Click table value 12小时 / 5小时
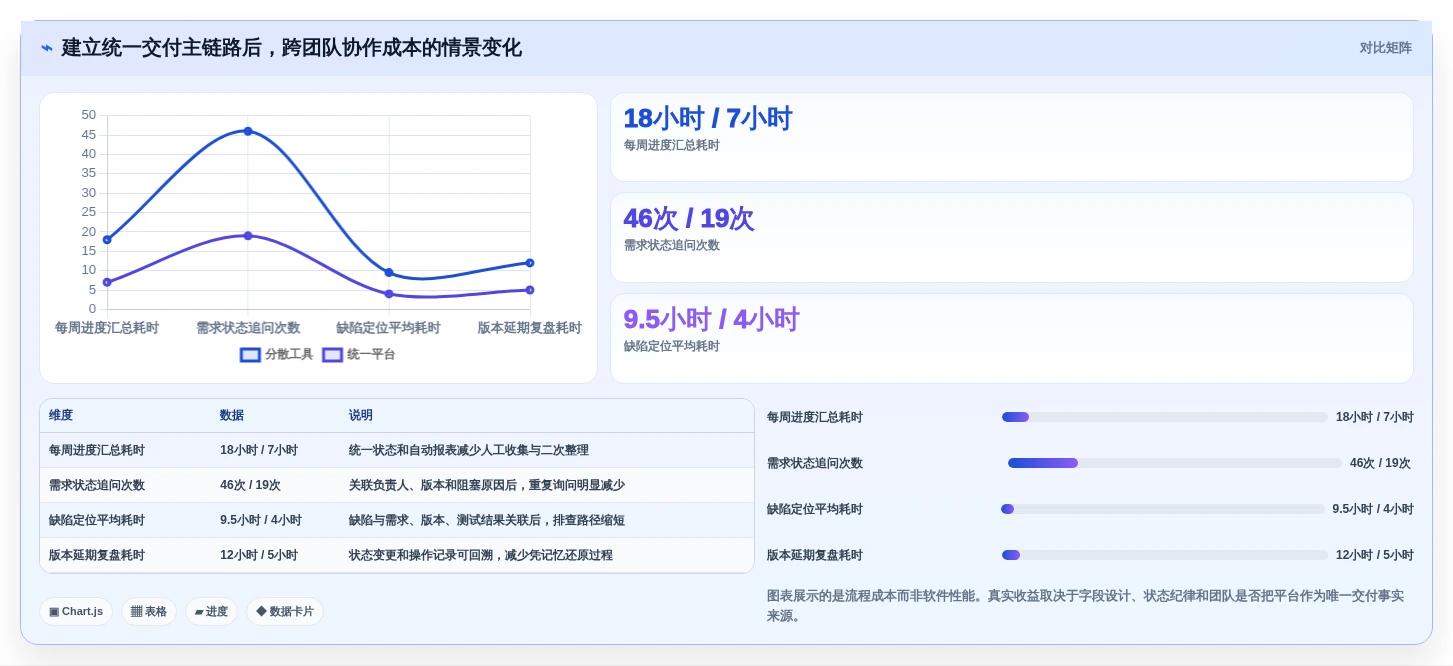This screenshot has height=666, width=1453. pyautogui.click(x=259, y=556)
